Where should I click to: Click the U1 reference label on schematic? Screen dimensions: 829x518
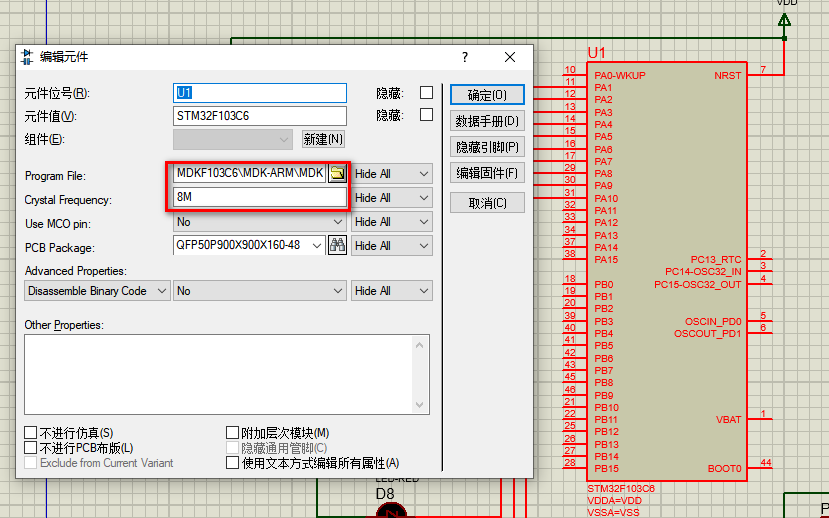pos(596,53)
